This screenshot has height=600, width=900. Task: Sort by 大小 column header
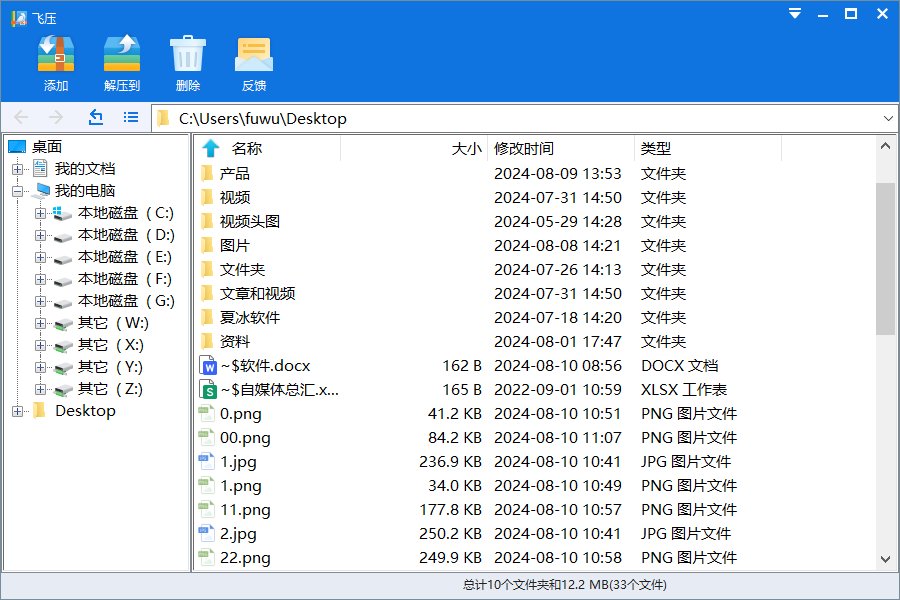click(x=466, y=149)
